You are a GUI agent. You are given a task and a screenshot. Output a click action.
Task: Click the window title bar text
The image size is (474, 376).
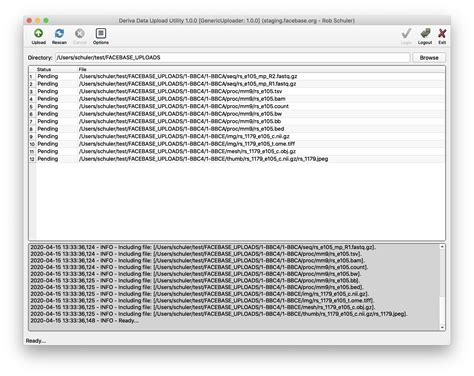tap(237, 20)
